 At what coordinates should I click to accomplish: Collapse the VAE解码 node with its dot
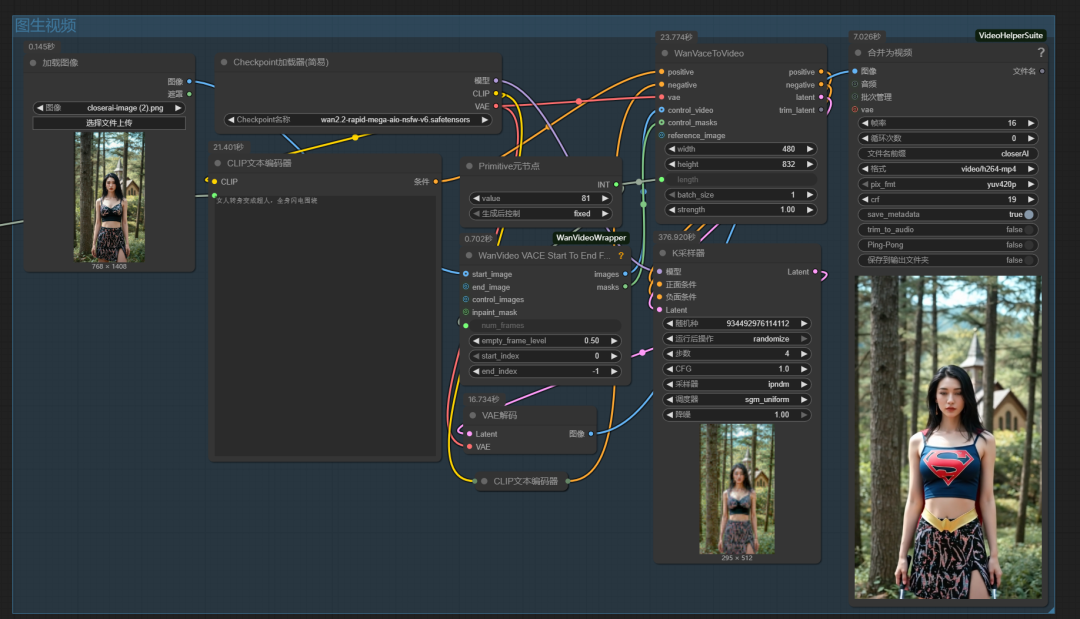[x=472, y=415]
